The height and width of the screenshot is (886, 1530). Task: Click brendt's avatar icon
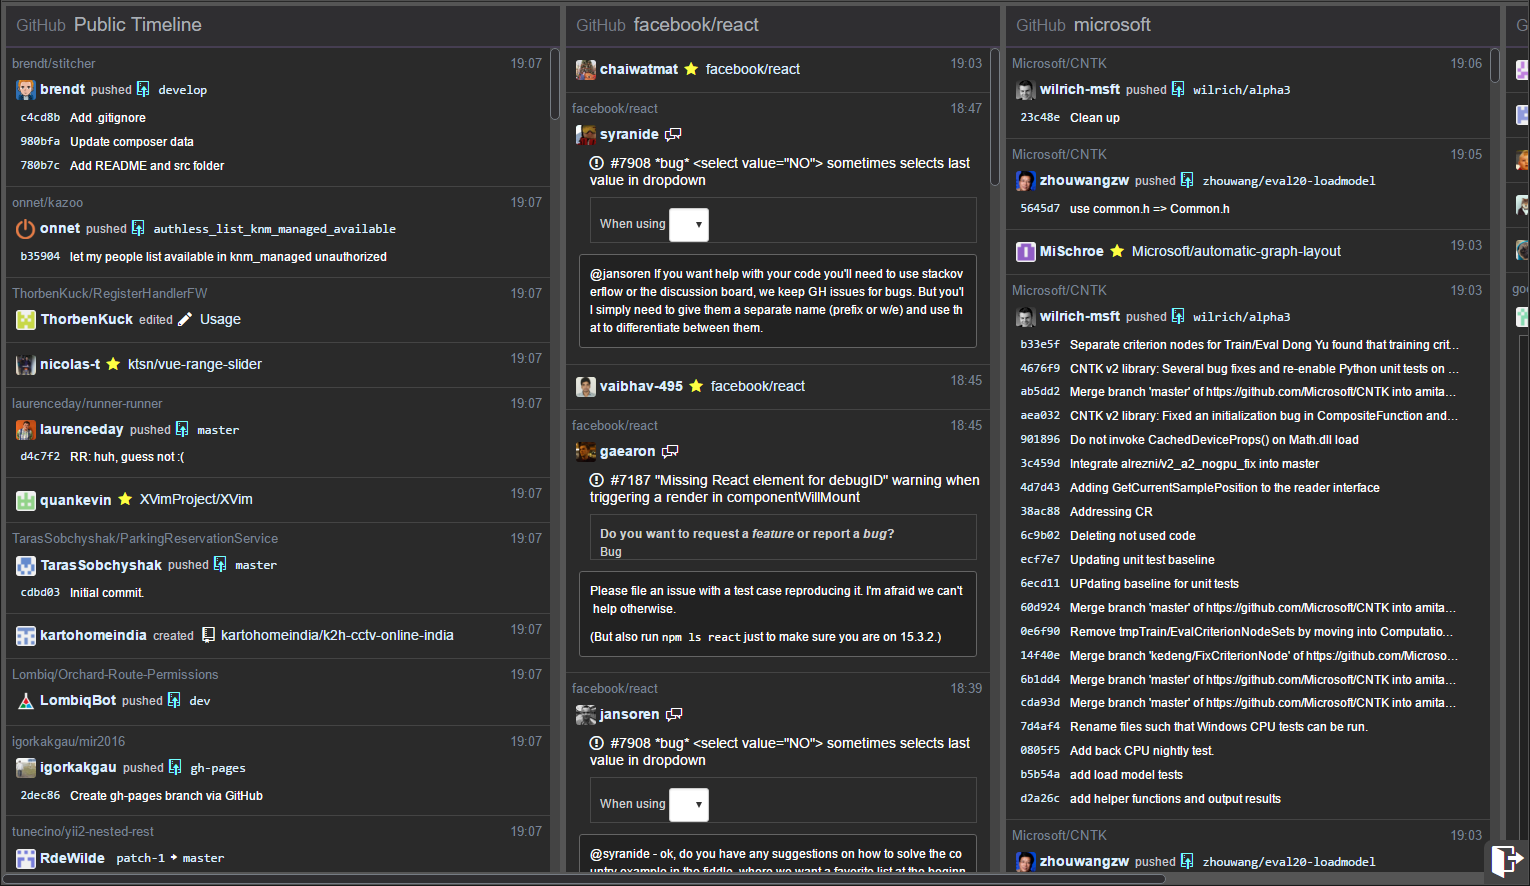click(26, 90)
